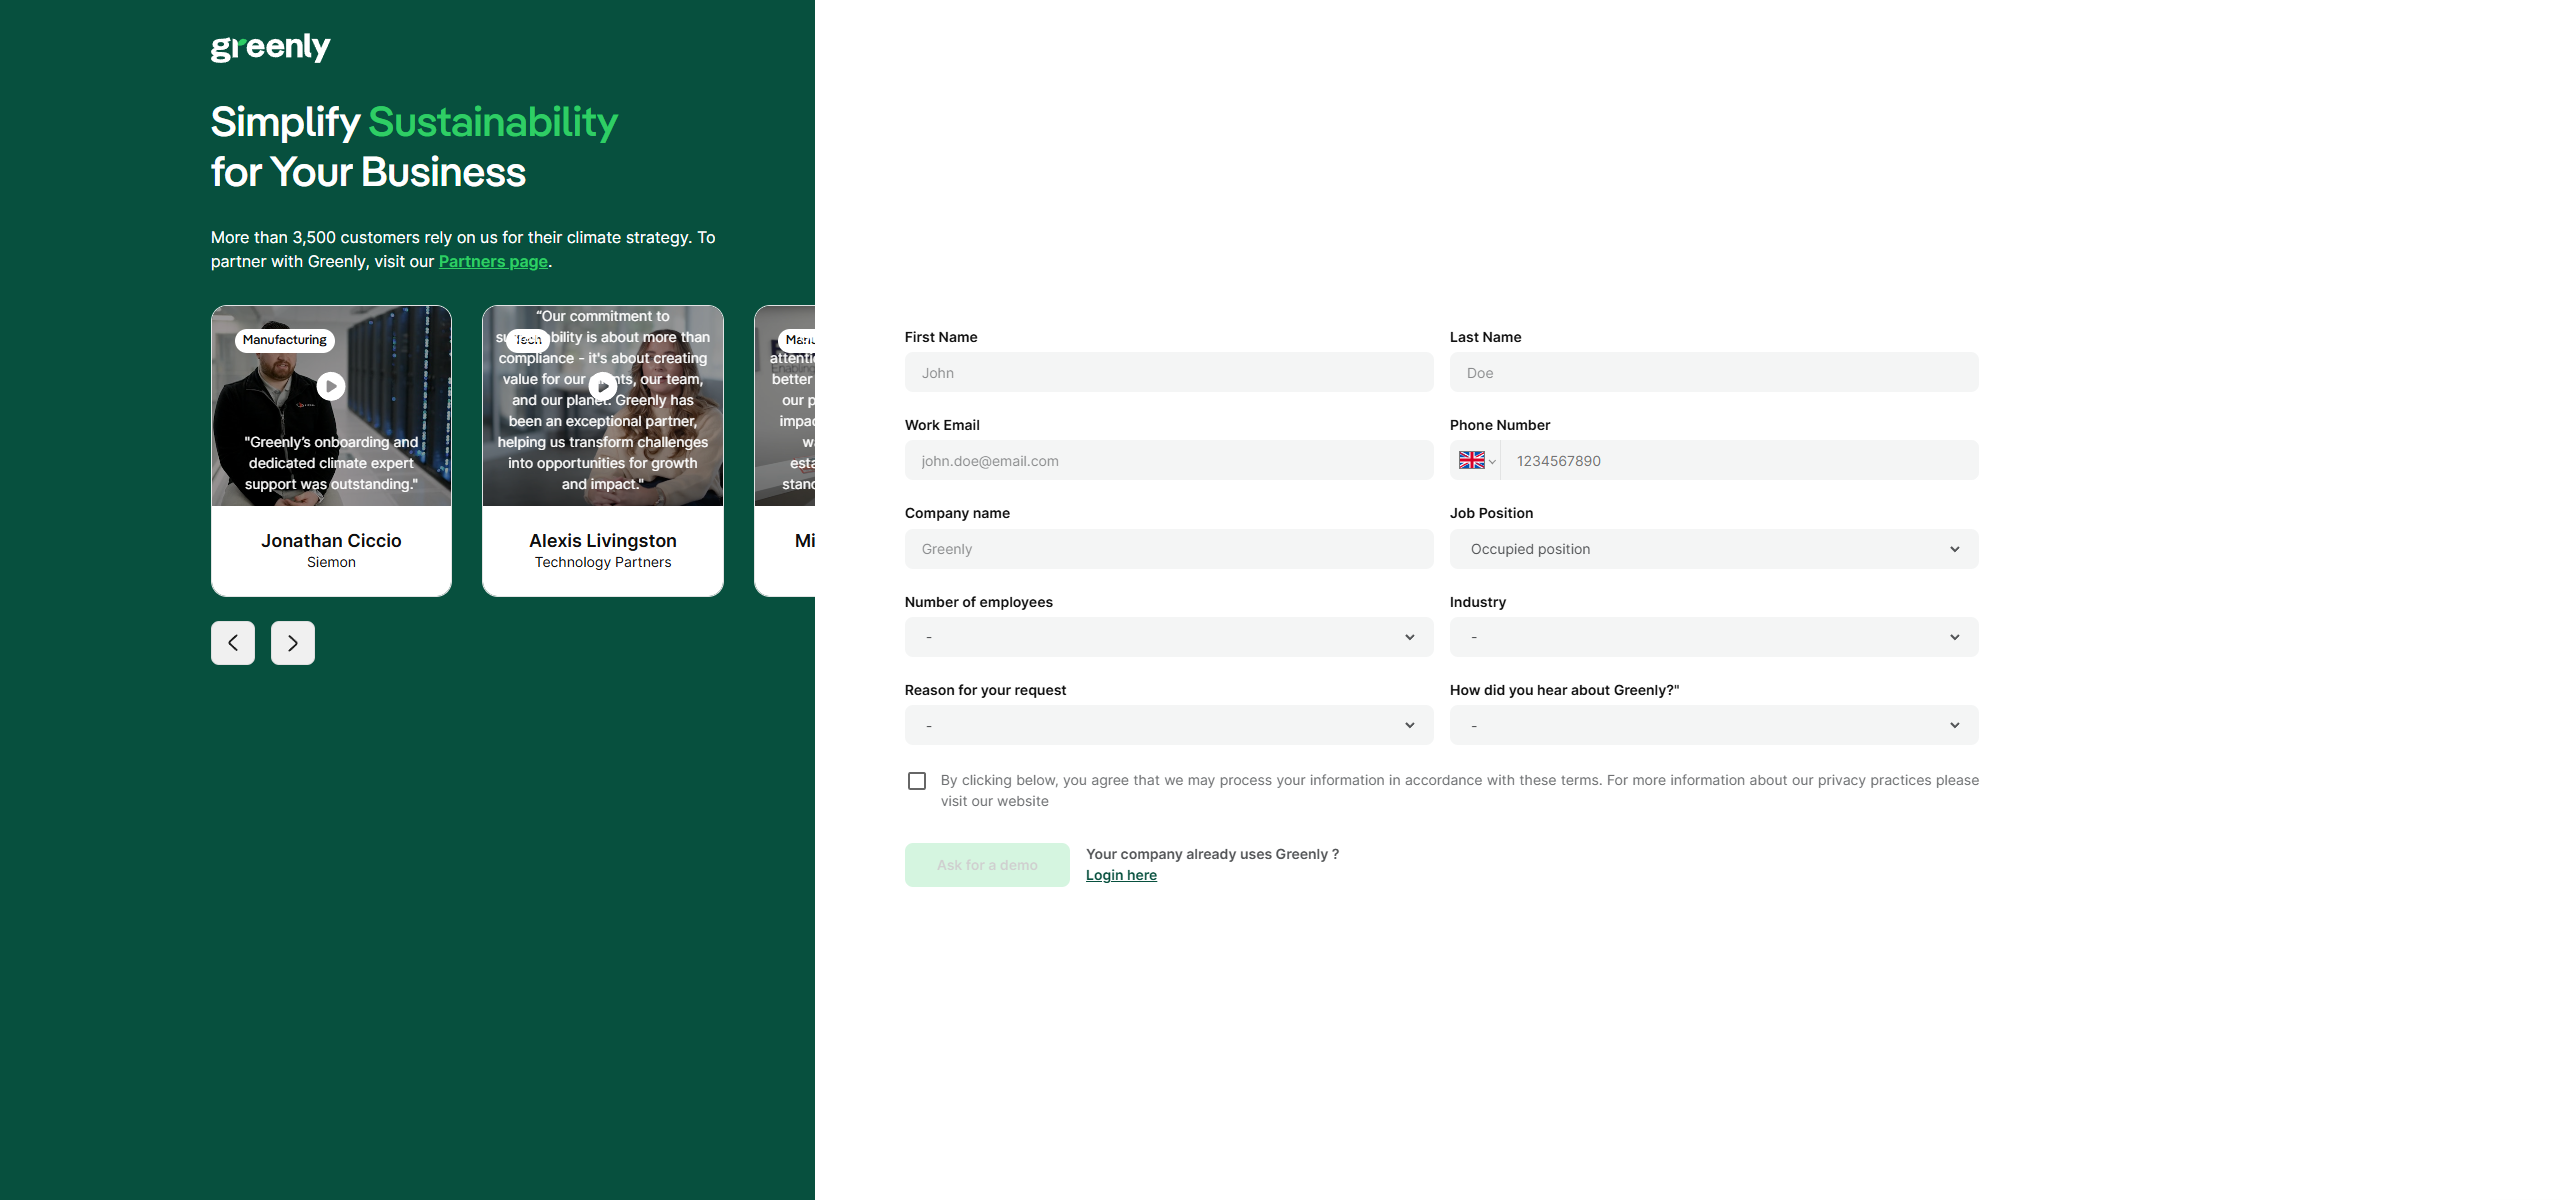Viewport: 2560px width, 1200px height.
Task: Play Alexis Livingston testimonial video
Action: pos(602,386)
